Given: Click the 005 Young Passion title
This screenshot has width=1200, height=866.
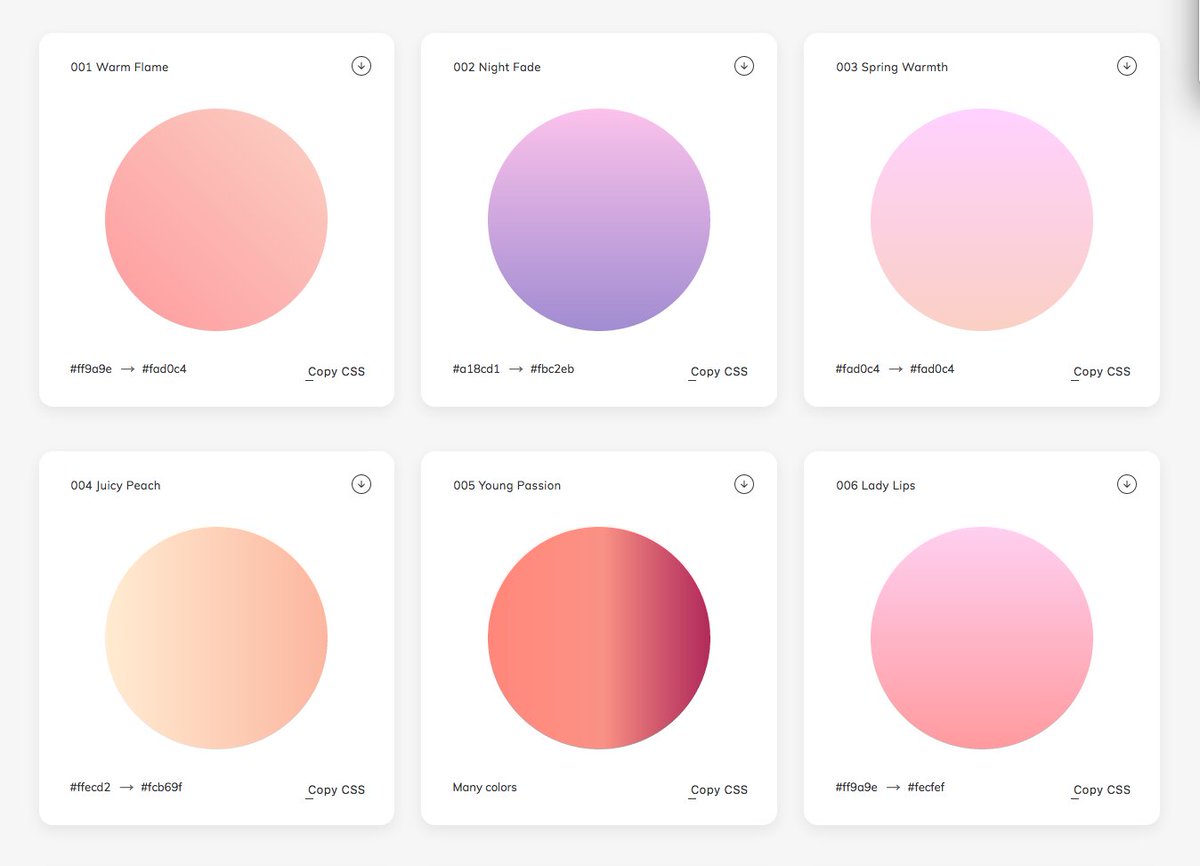Looking at the screenshot, I should coord(507,485).
